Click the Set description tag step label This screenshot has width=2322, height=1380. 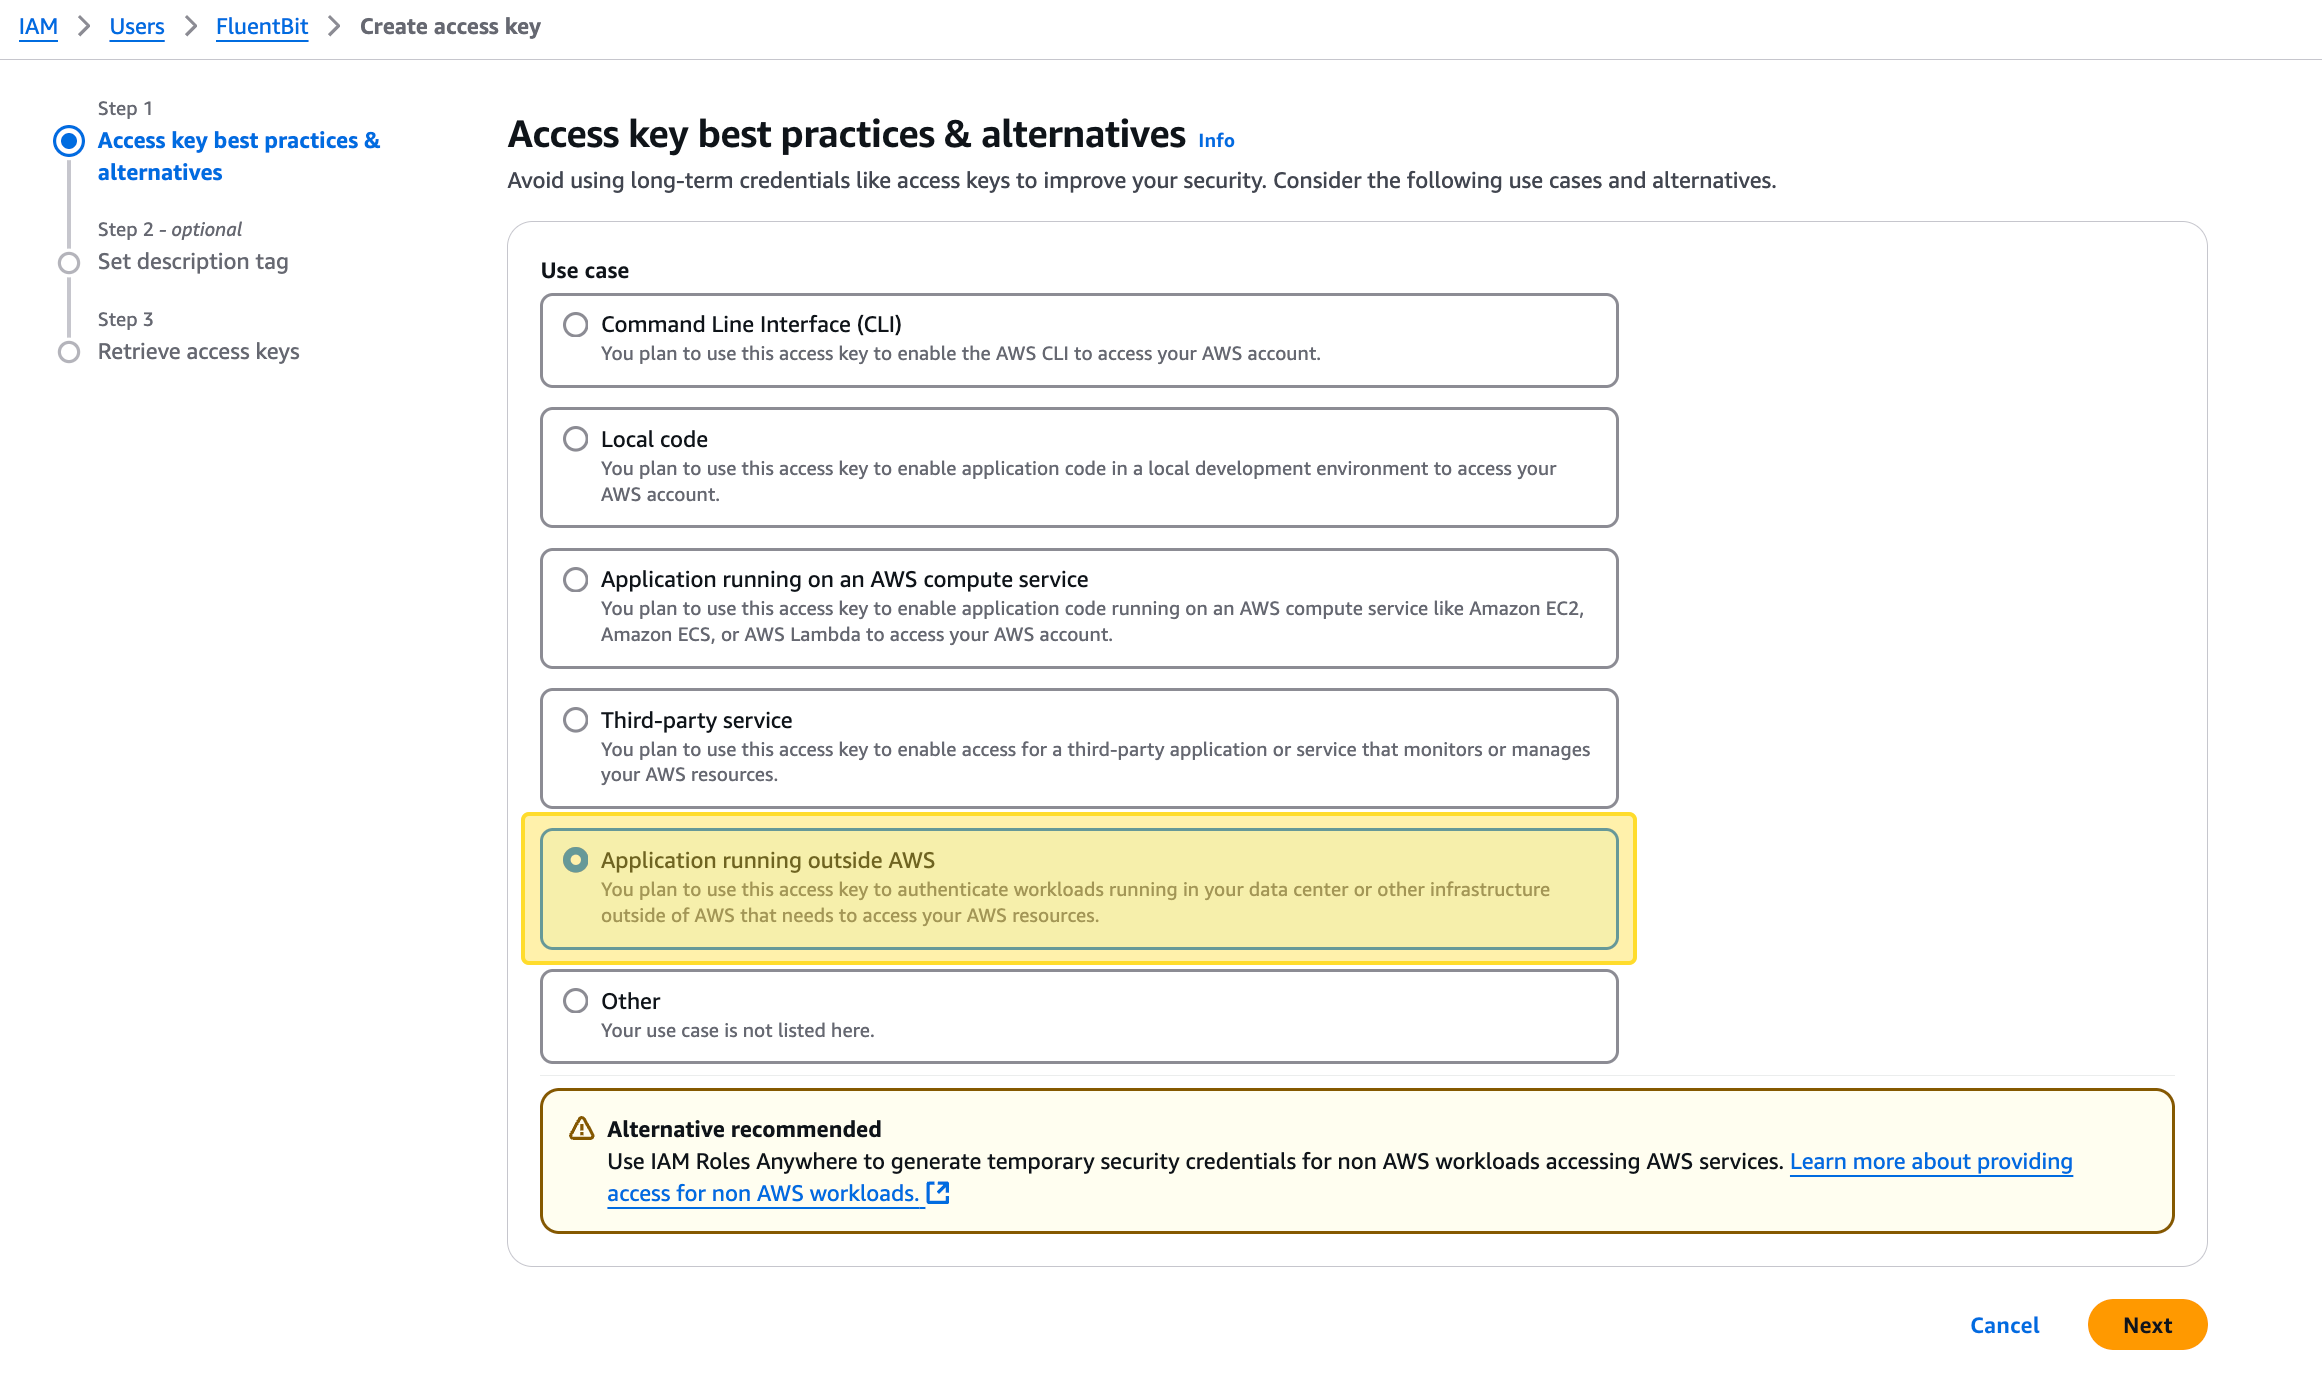tap(193, 262)
